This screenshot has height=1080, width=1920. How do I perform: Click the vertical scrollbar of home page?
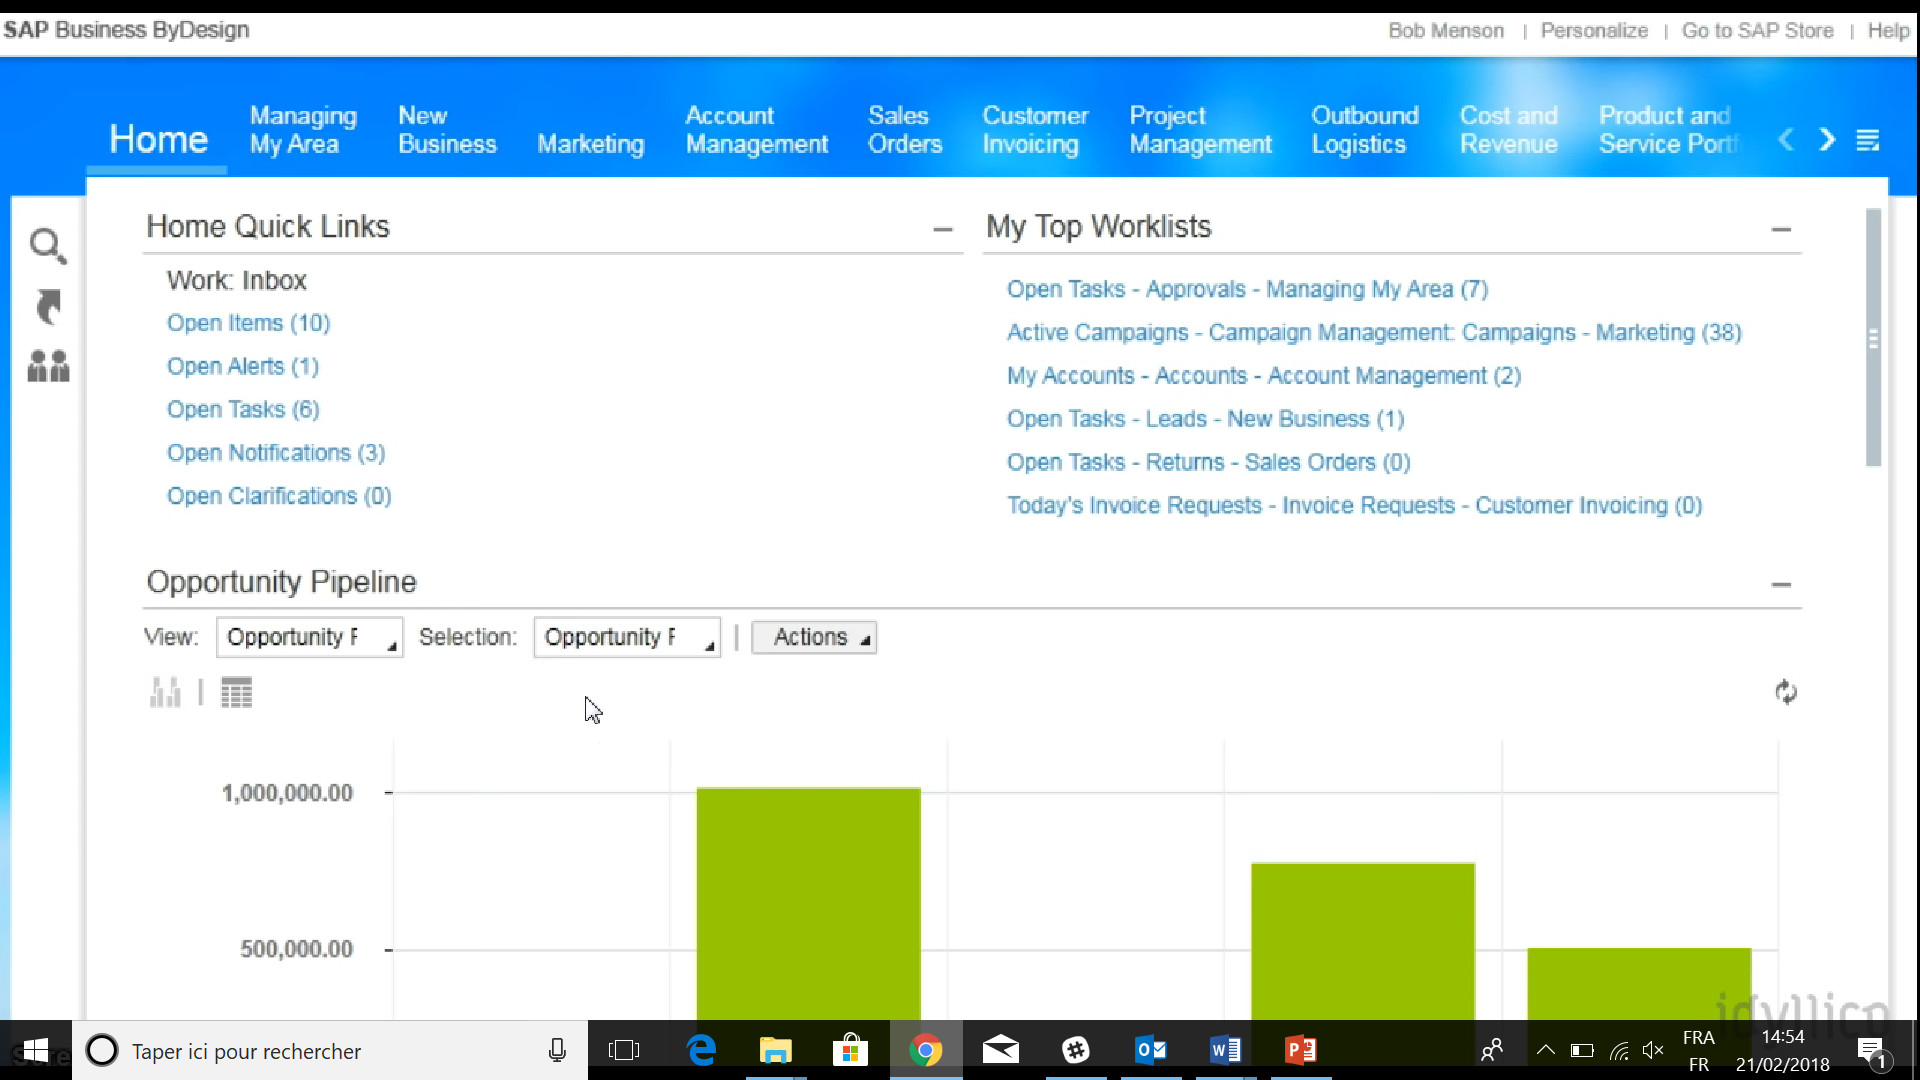point(1873,338)
